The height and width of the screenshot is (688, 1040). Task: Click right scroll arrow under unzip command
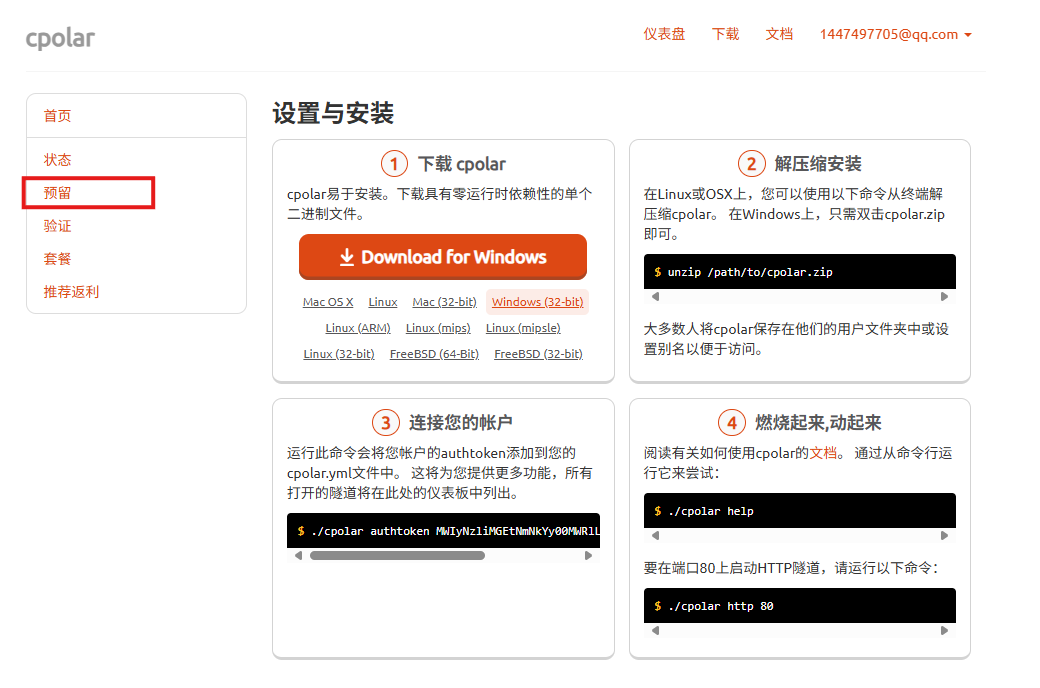[x=944, y=297]
